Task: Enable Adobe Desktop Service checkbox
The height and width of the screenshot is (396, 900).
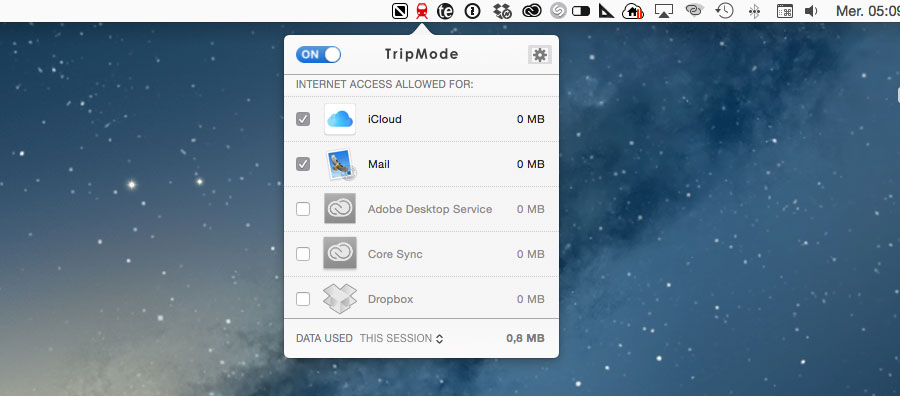Action: 303,209
